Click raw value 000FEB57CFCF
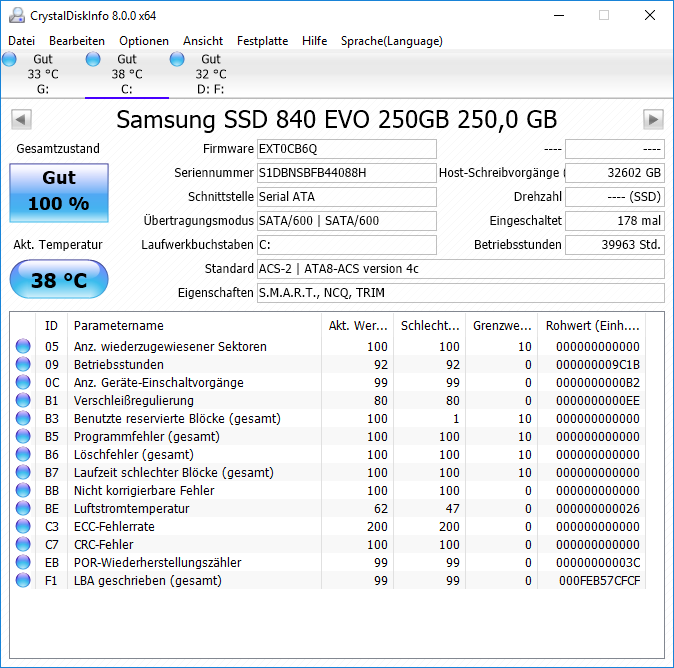Screen dimensions: 674x668 (599, 581)
